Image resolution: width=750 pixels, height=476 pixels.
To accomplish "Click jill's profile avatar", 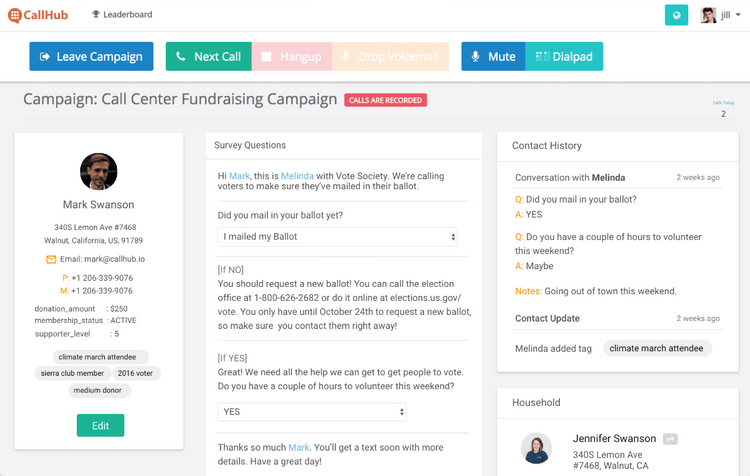I will pyautogui.click(x=708, y=15).
